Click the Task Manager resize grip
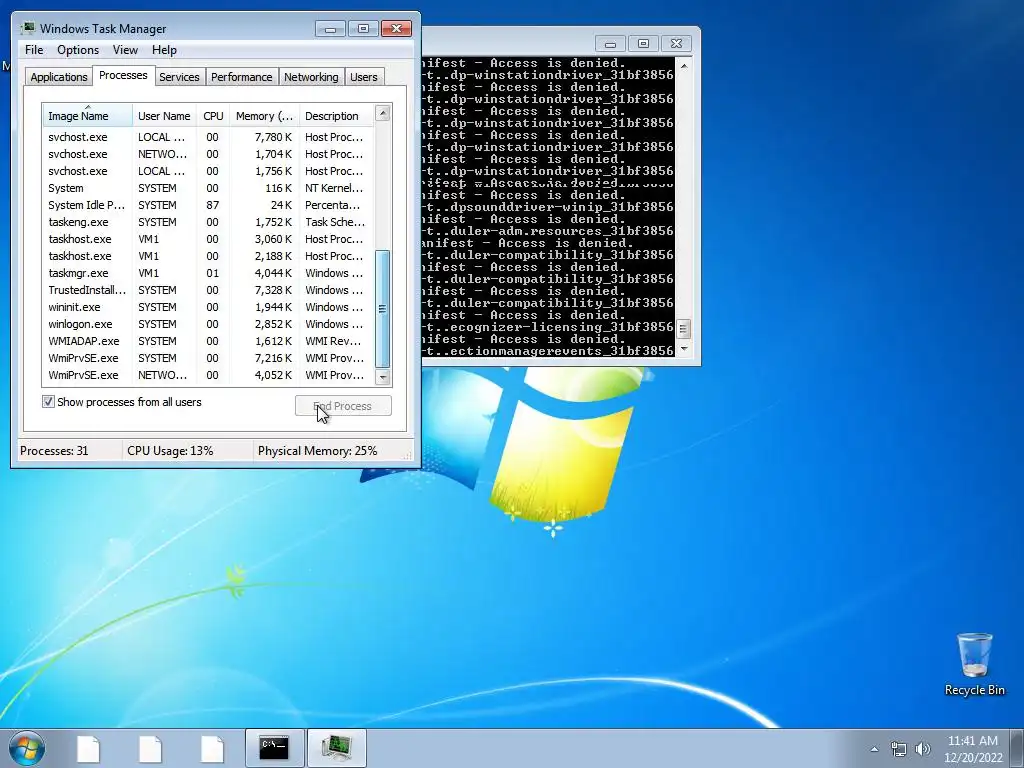Image resolution: width=1024 pixels, height=768 pixels. (409, 456)
